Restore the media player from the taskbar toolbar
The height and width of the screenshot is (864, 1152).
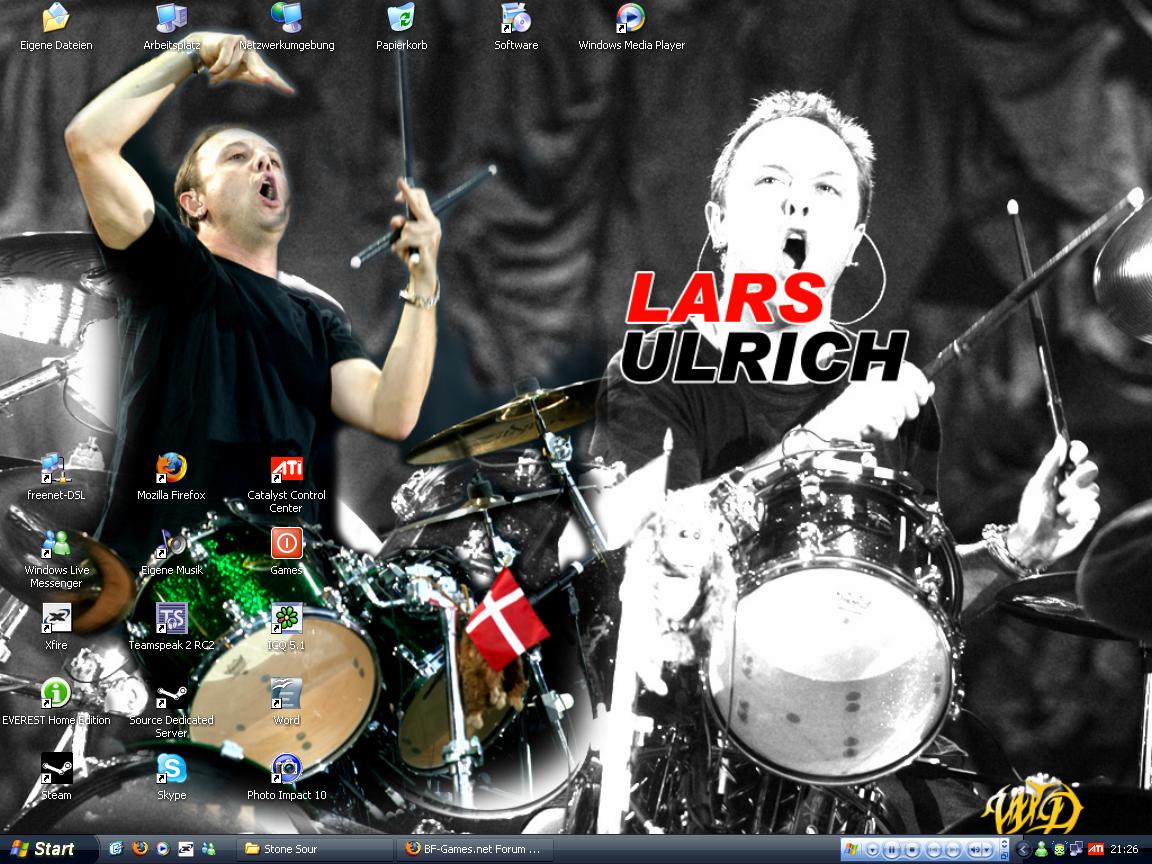[x=1004, y=855]
